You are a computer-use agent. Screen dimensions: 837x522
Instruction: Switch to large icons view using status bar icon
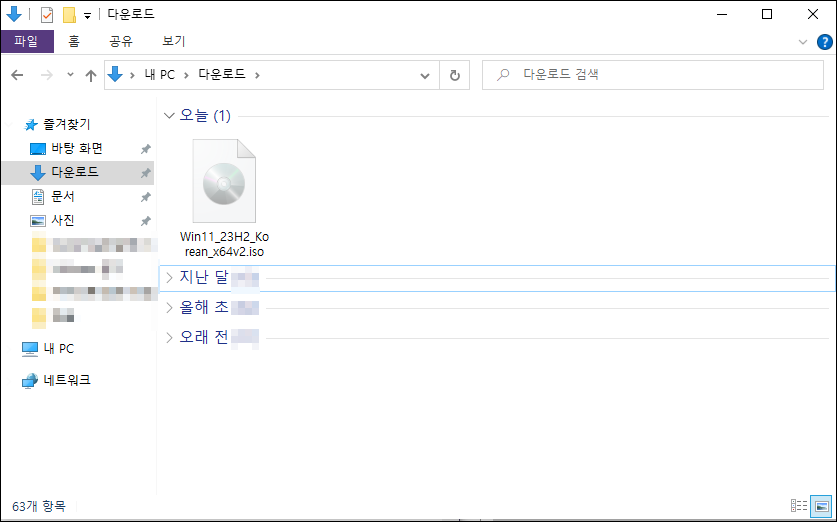click(x=822, y=505)
